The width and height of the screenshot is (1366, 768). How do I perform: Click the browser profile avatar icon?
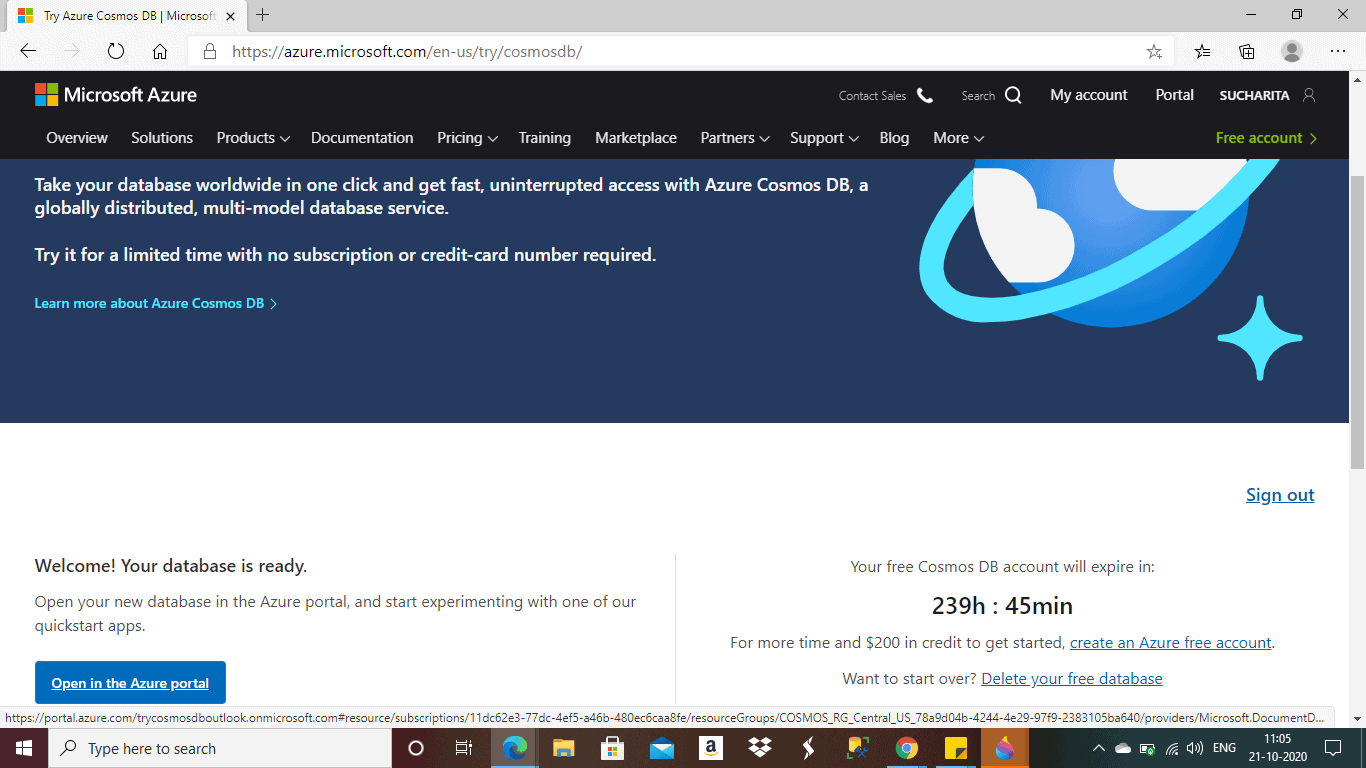[x=1292, y=51]
